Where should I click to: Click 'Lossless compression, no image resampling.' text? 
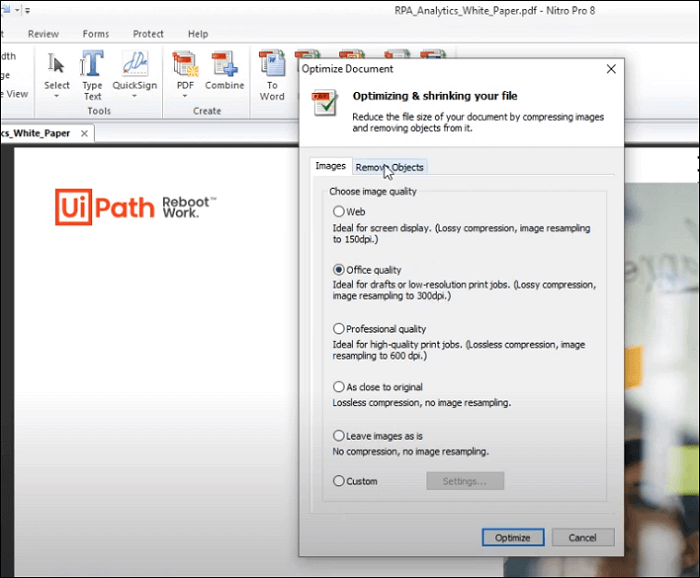(421, 403)
